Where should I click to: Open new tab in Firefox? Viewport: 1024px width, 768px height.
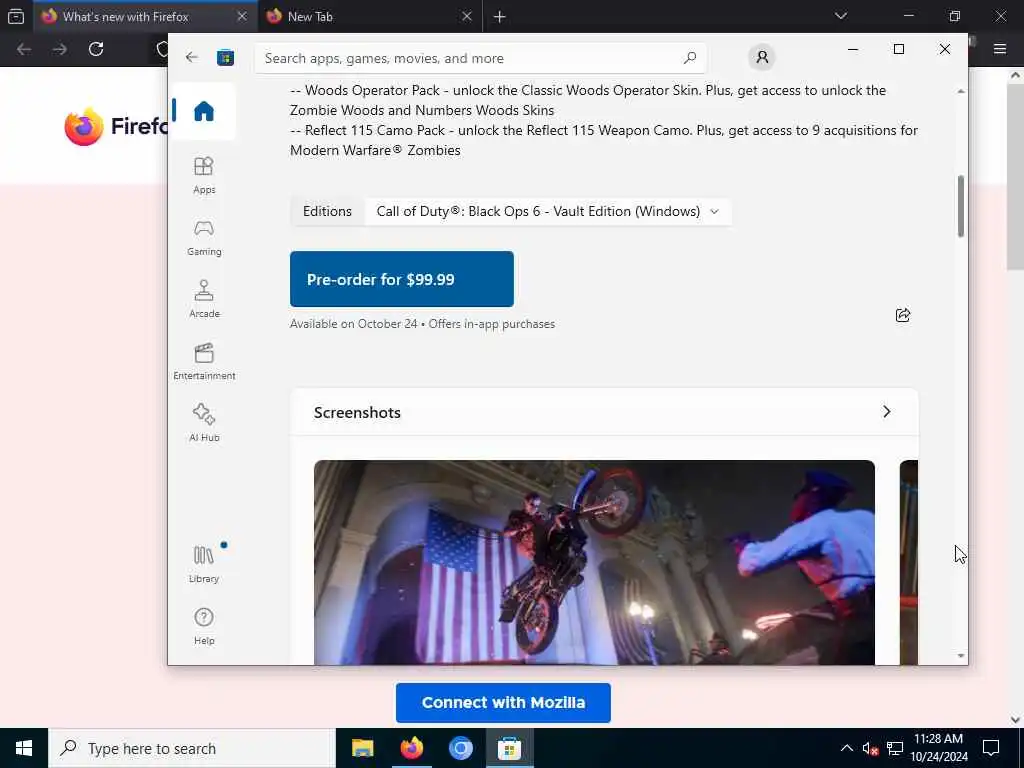point(500,17)
